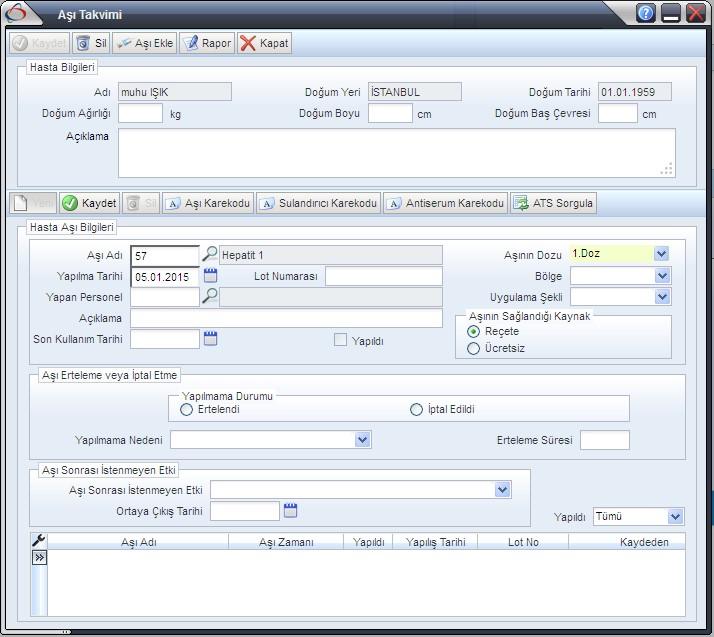Open the Bölge dropdown list
Viewport: 714px width, 637px height.
tap(661, 276)
